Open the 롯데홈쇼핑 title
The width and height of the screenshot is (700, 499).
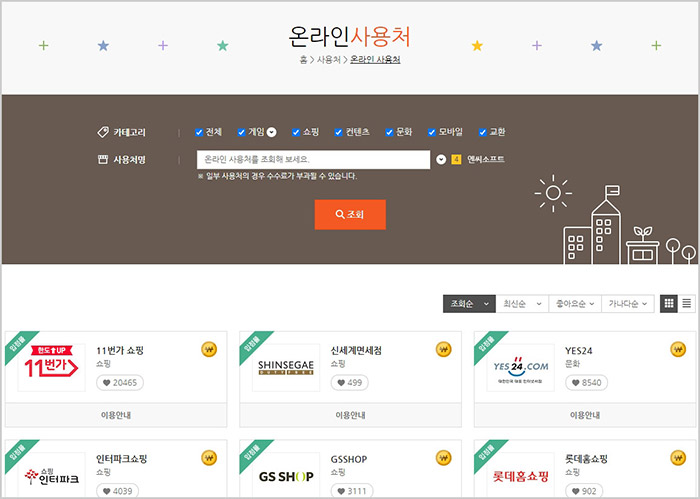click(x=586, y=459)
